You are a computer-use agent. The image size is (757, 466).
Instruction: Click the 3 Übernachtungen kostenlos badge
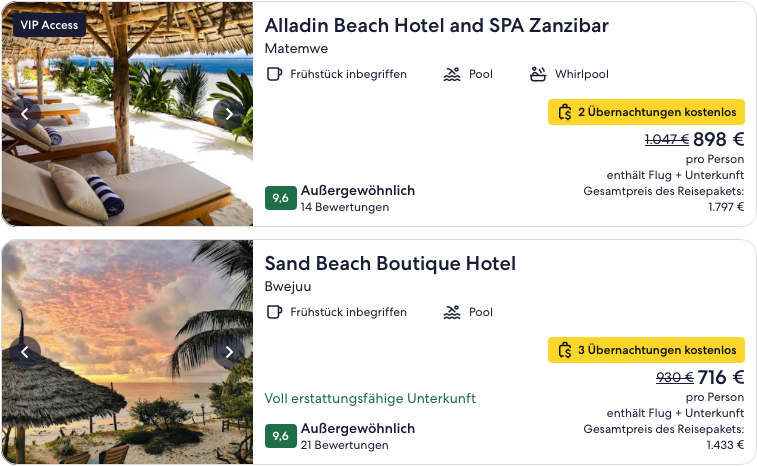tap(647, 350)
